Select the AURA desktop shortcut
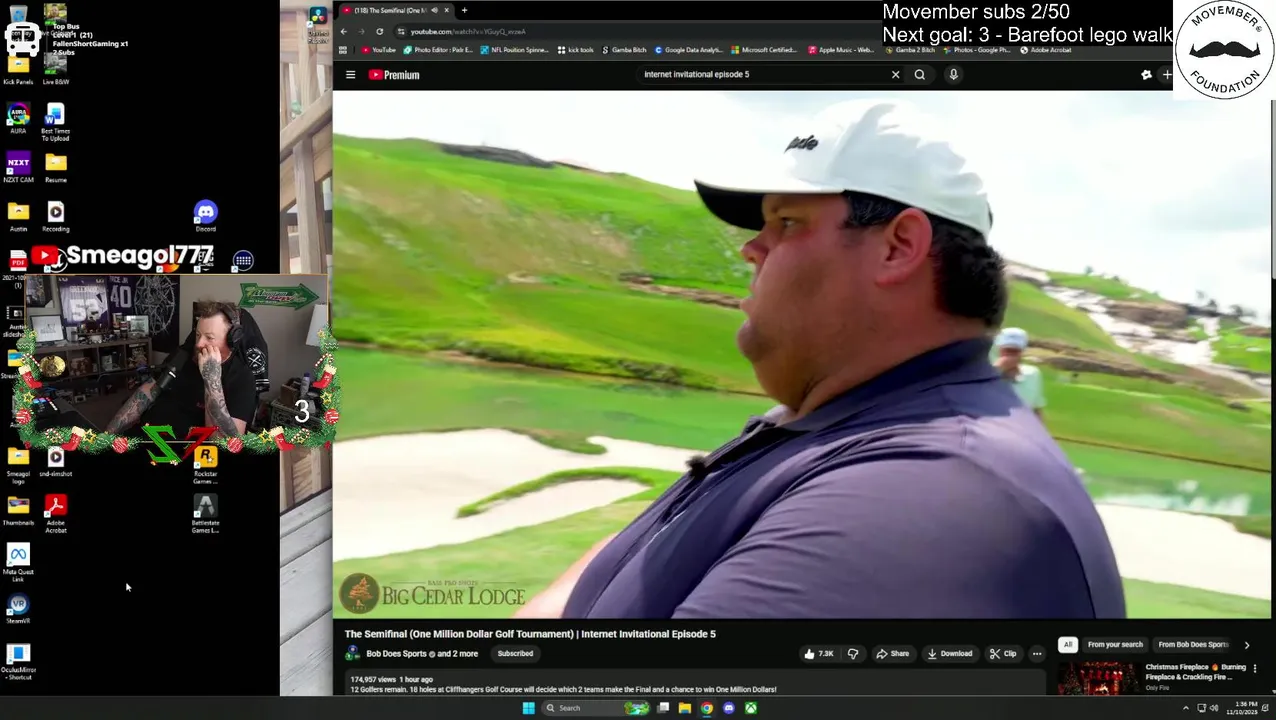This screenshot has height=720, width=1276. [18, 118]
